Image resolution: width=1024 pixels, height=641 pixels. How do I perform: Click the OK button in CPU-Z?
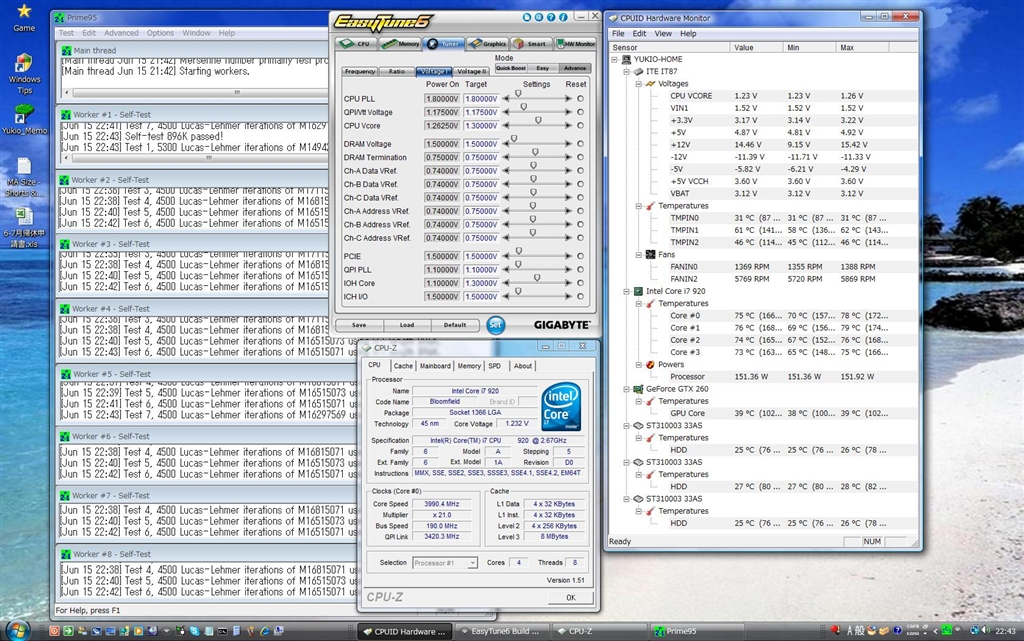[x=570, y=597]
